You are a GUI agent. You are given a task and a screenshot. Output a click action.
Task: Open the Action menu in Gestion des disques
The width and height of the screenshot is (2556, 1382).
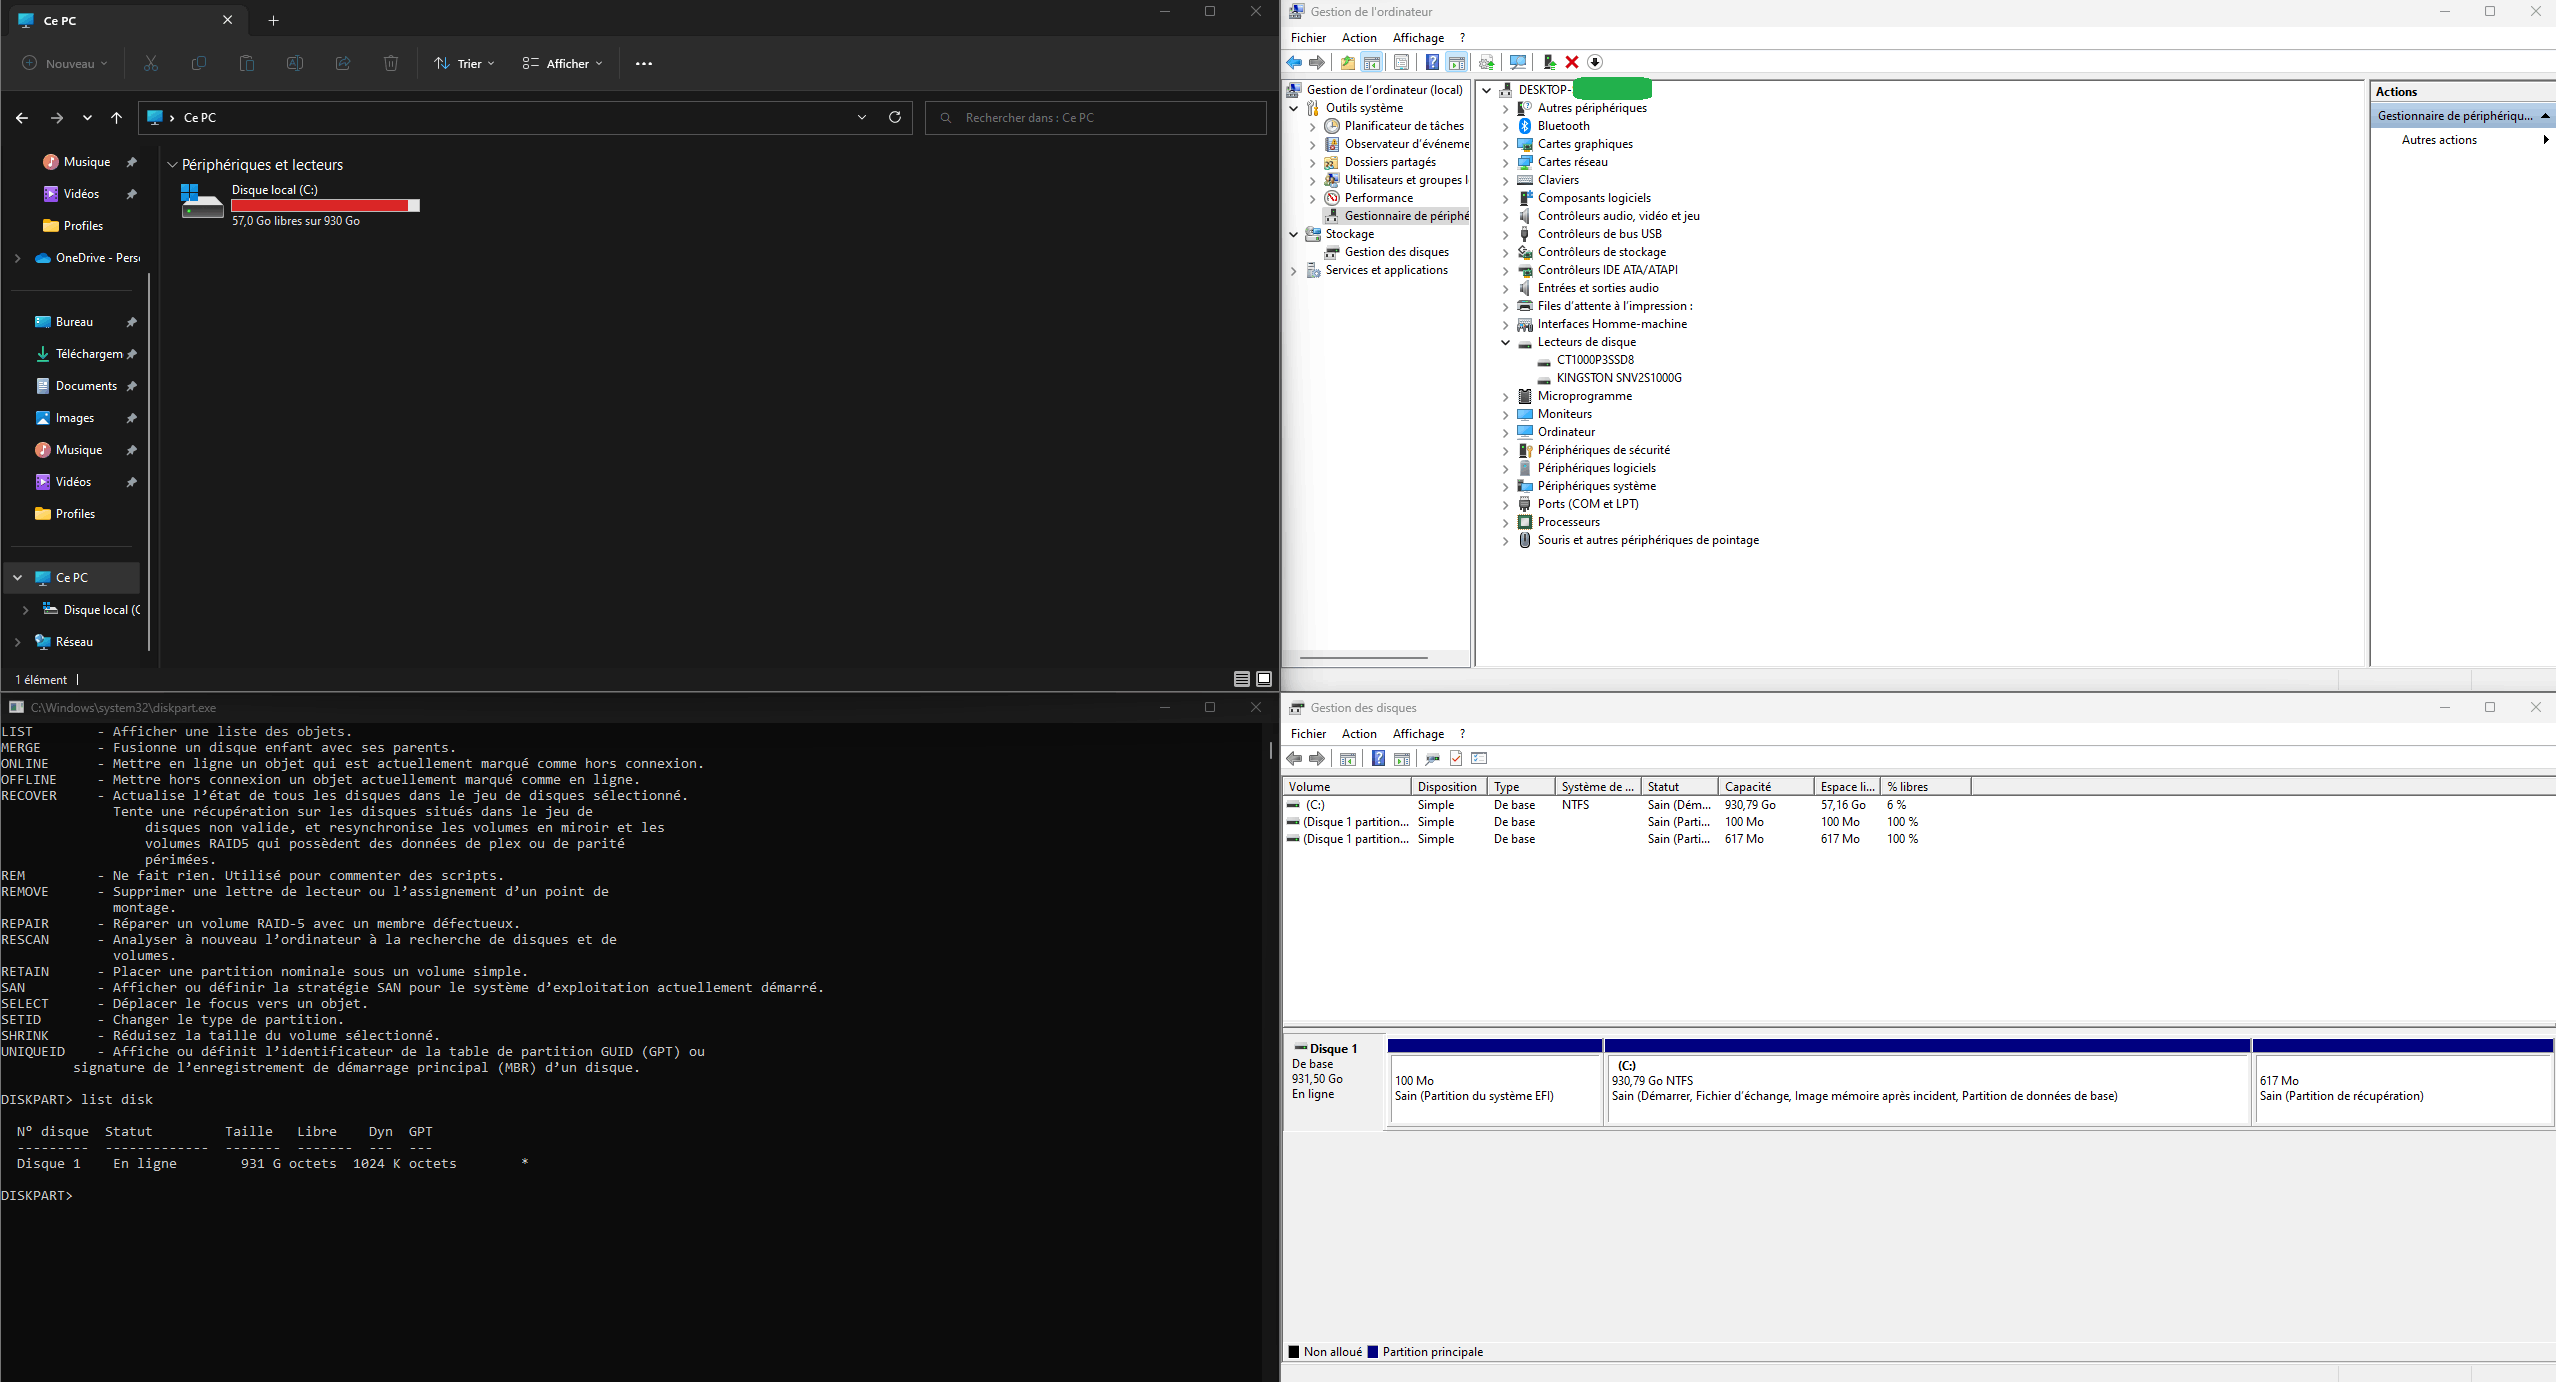[x=1358, y=734]
